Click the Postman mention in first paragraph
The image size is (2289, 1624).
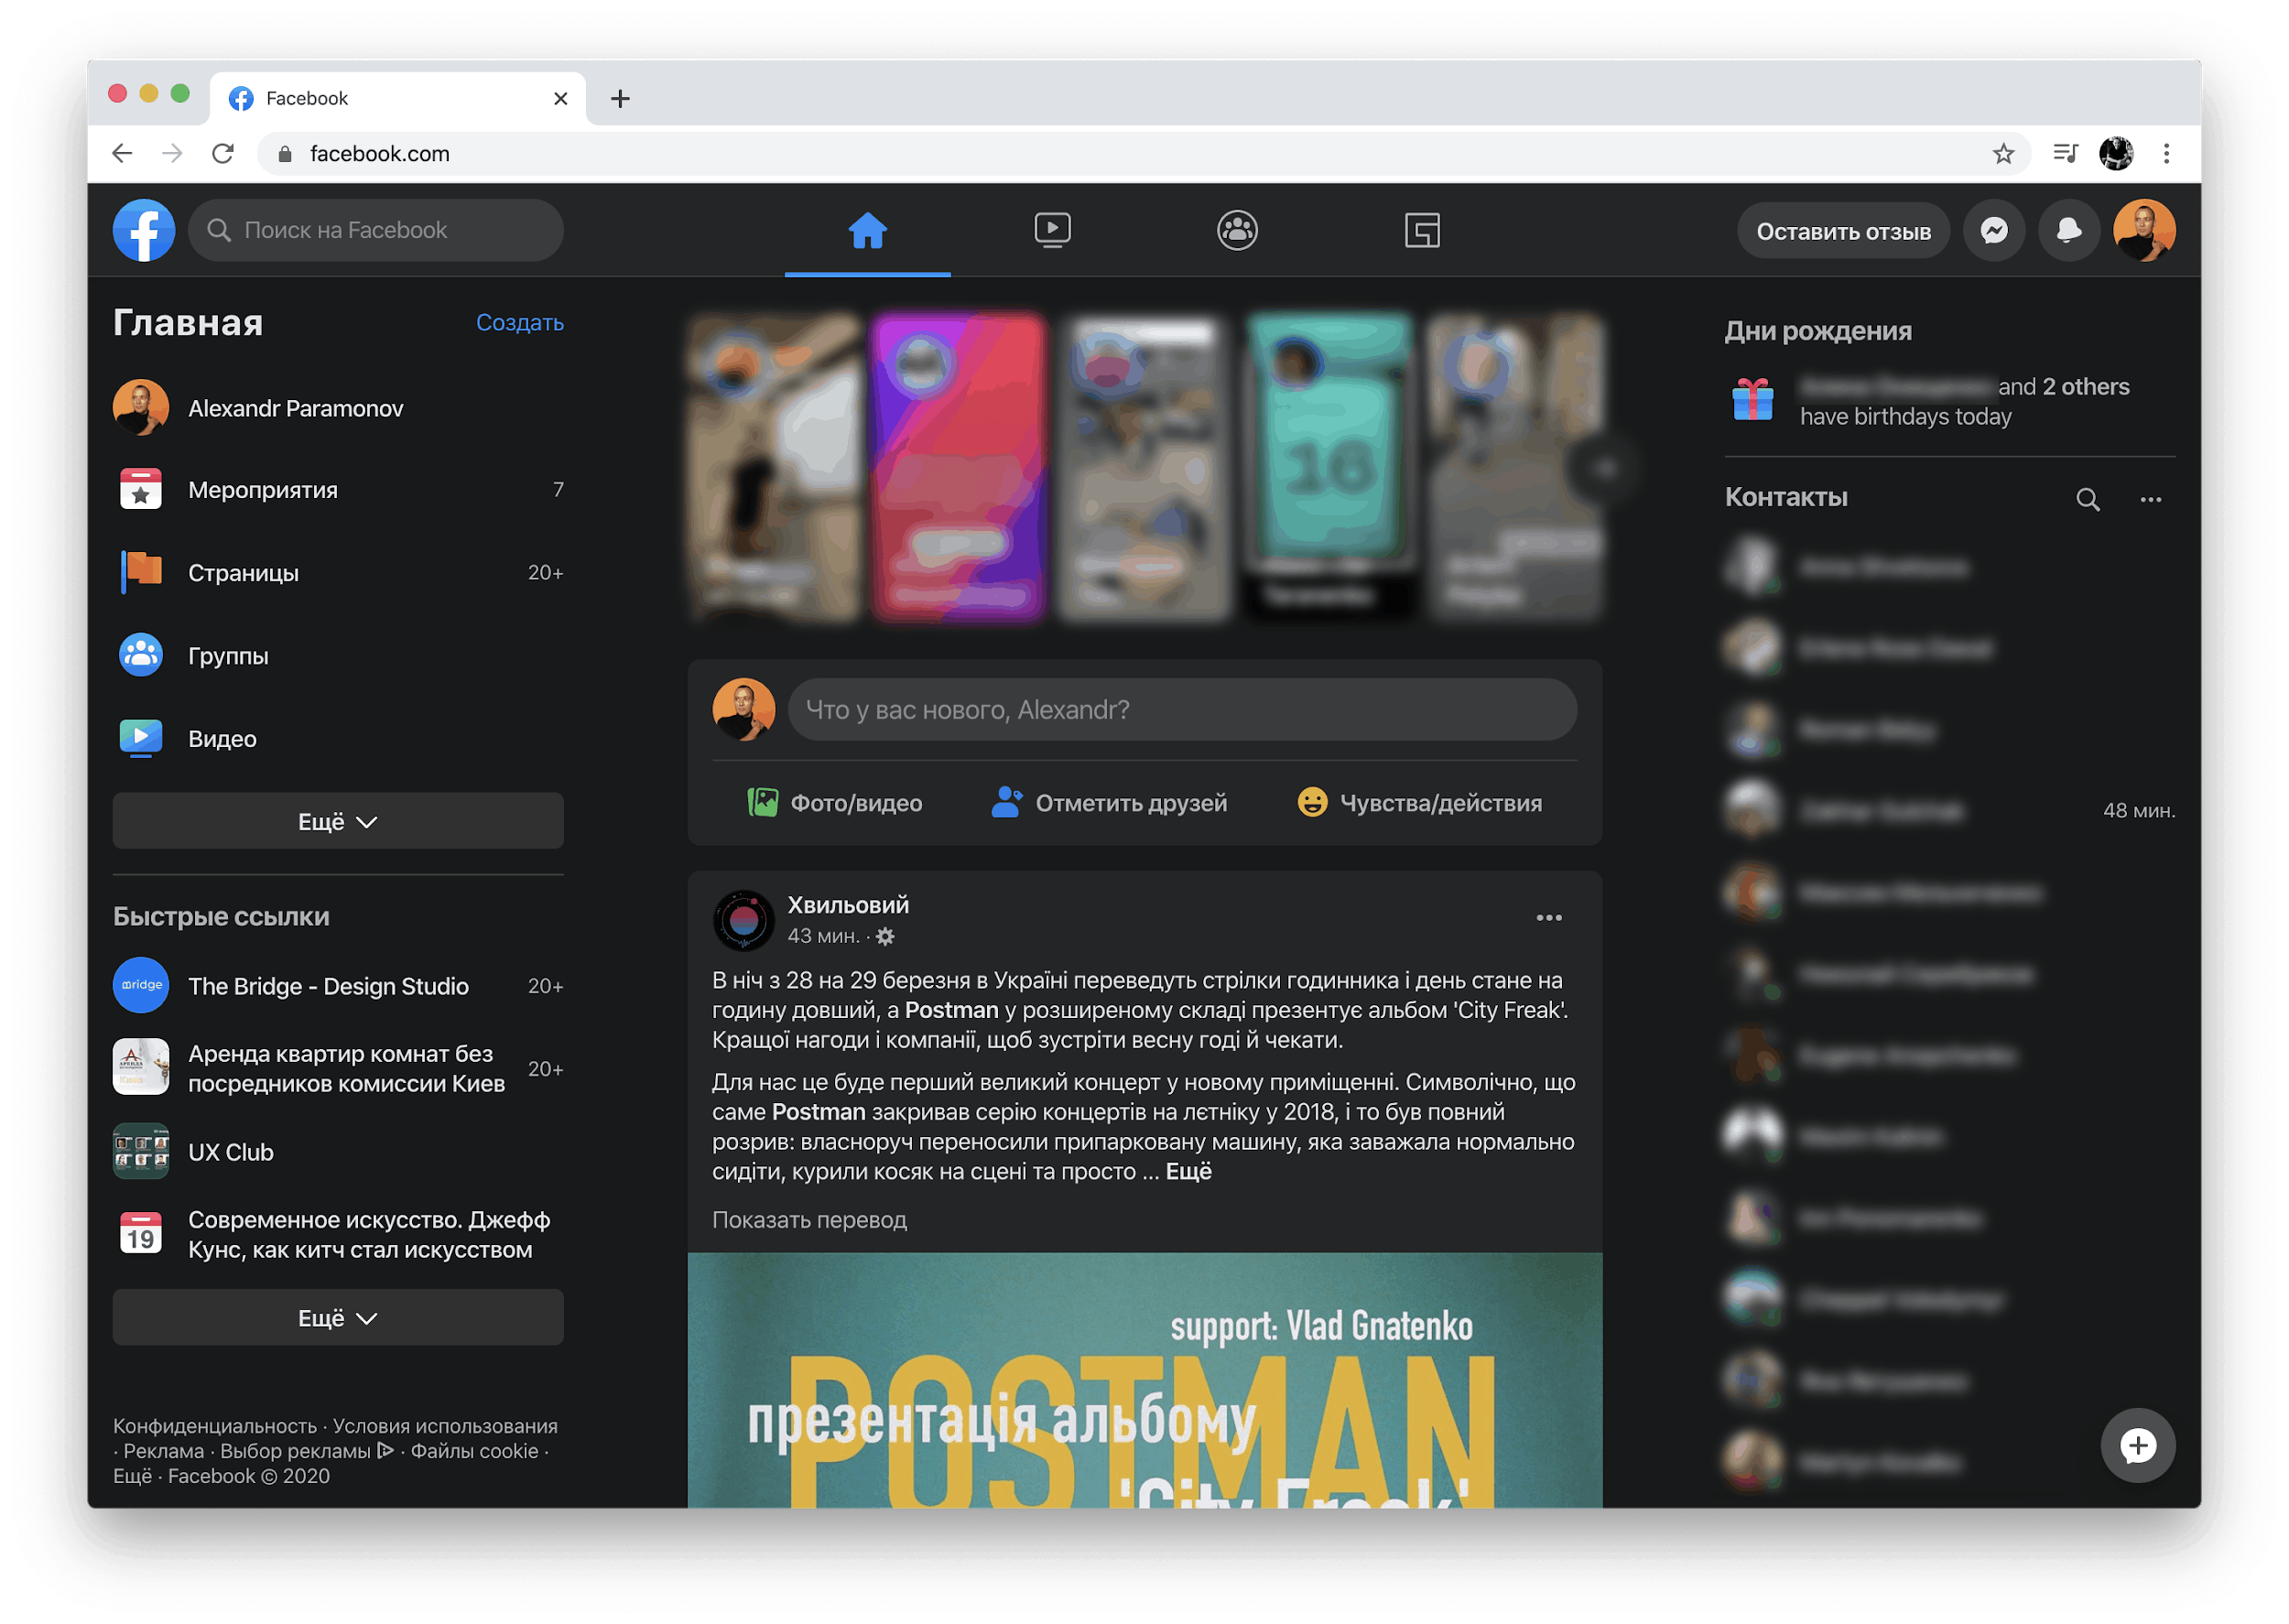(x=951, y=1010)
